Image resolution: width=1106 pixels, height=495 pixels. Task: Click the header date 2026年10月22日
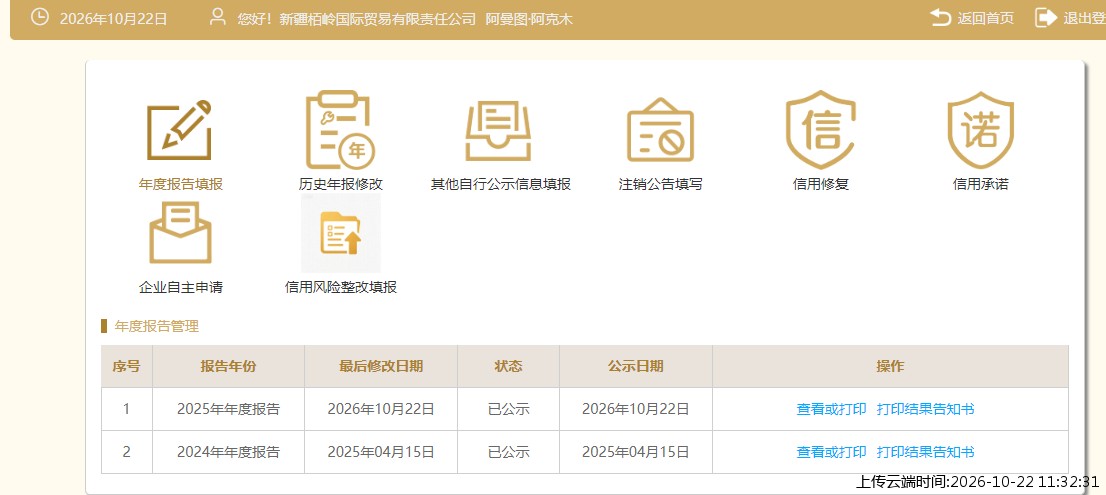click(x=114, y=19)
